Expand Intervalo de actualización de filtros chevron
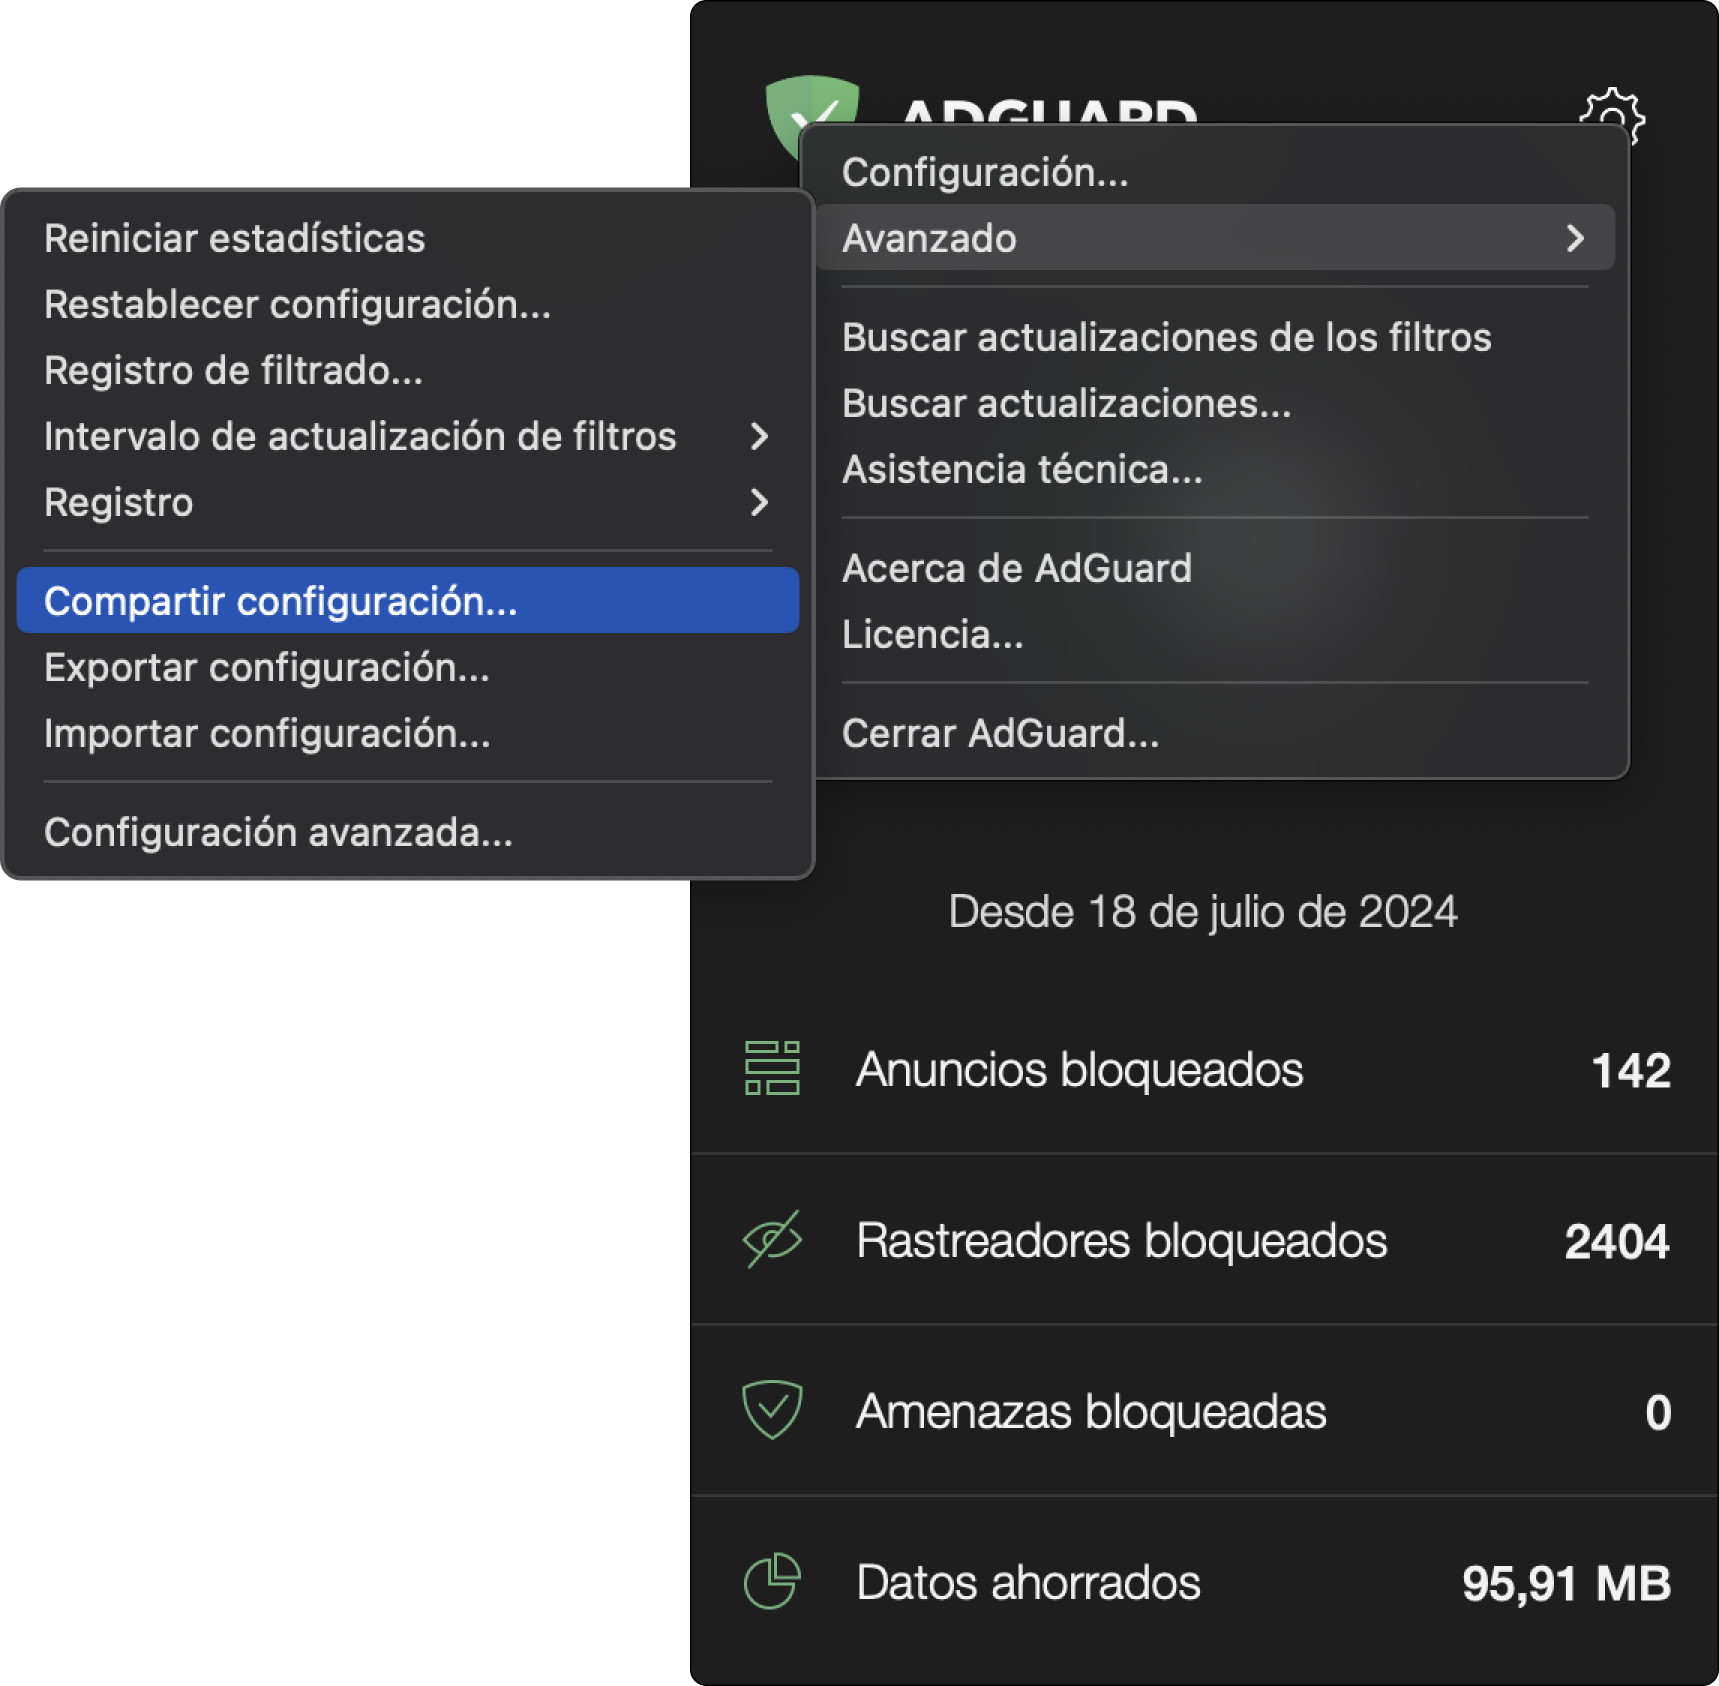The image size is (1719, 1686). [x=759, y=436]
